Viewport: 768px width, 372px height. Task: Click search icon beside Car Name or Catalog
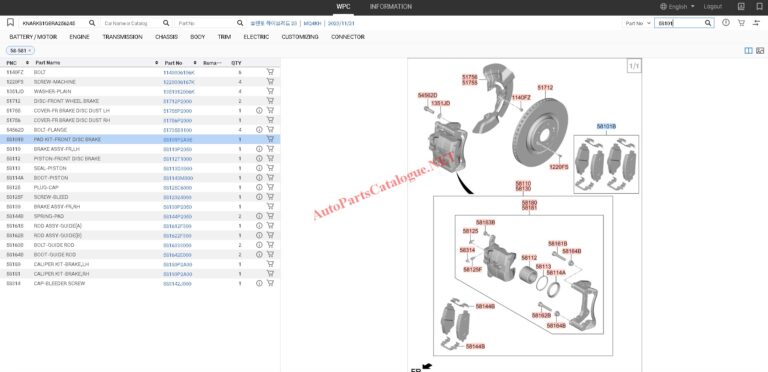tap(166, 23)
